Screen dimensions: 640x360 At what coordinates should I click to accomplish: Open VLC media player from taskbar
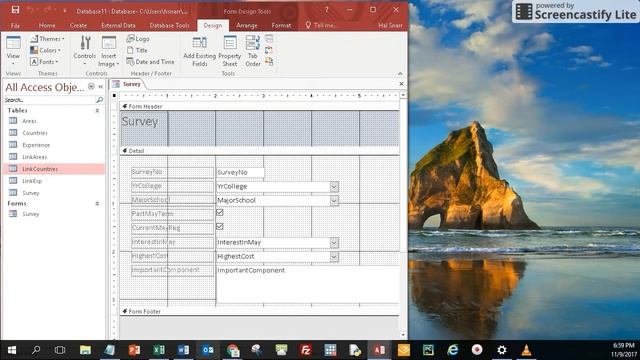[526, 350]
